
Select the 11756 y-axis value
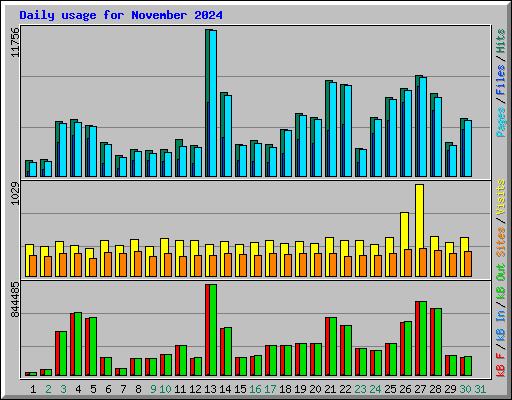click(15, 42)
